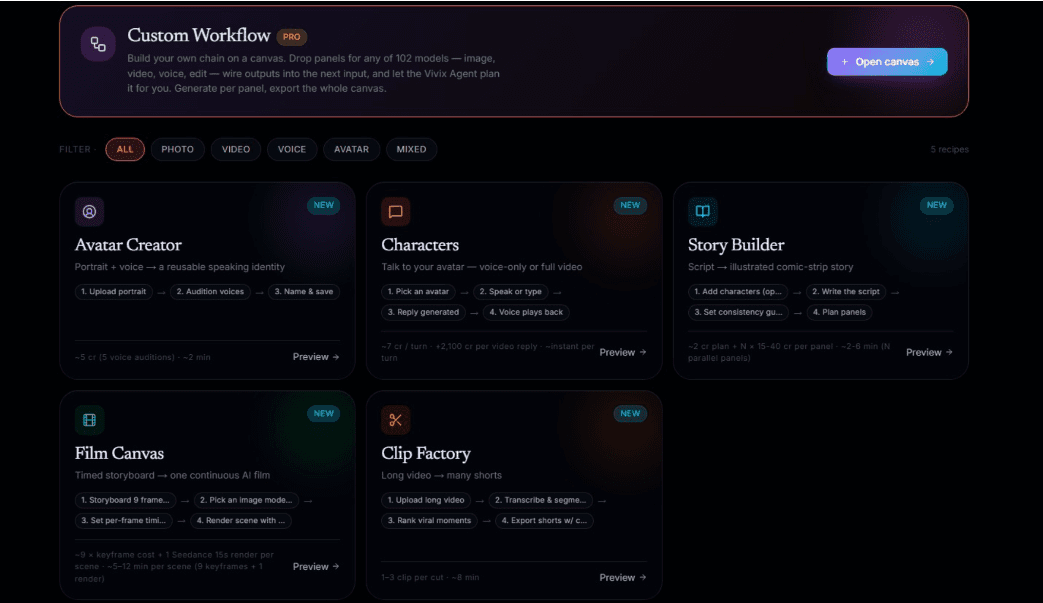The image size is (1043, 603).
Task: Preview the Avatar Creator recipe
Action: [x=316, y=357]
